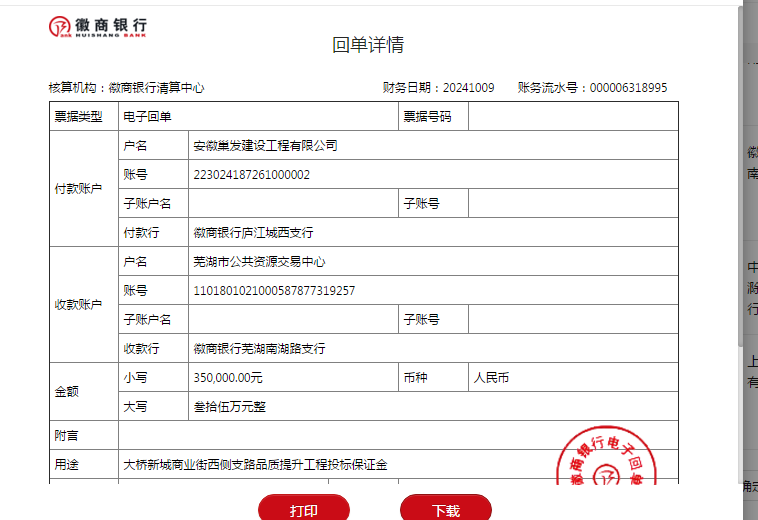Click the uppercase amount 叁拾伍万元整
The width and height of the screenshot is (758, 520).
coord(229,407)
